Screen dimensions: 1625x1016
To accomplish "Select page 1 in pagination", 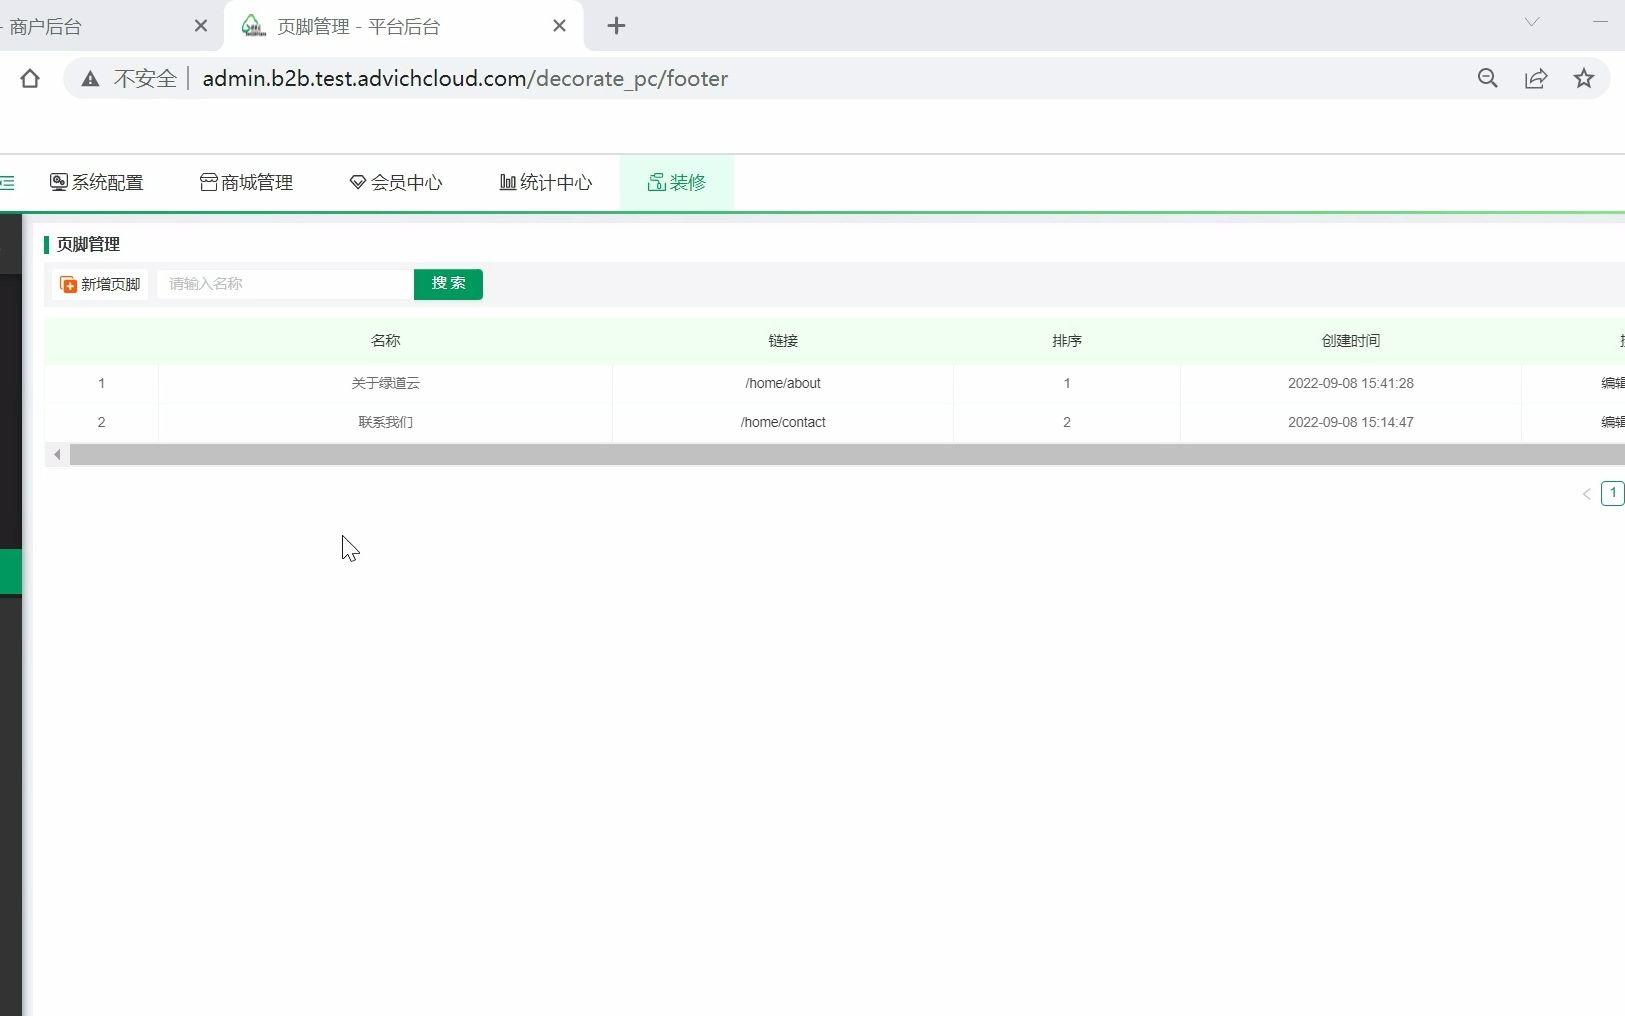I will coord(1613,493).
